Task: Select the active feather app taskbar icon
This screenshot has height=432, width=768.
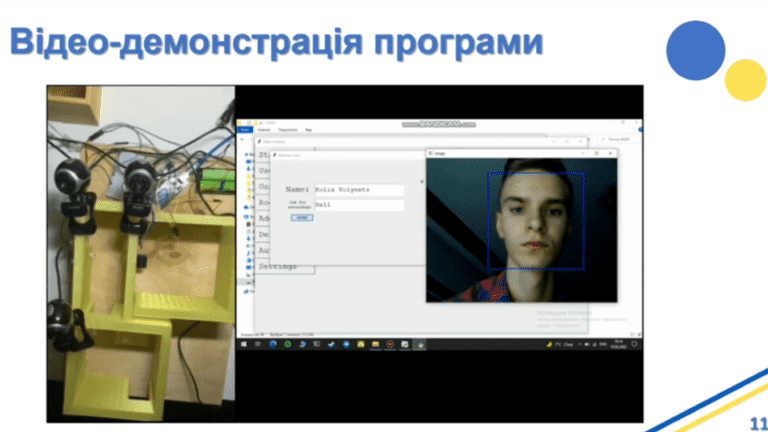Action: (420, 344)
